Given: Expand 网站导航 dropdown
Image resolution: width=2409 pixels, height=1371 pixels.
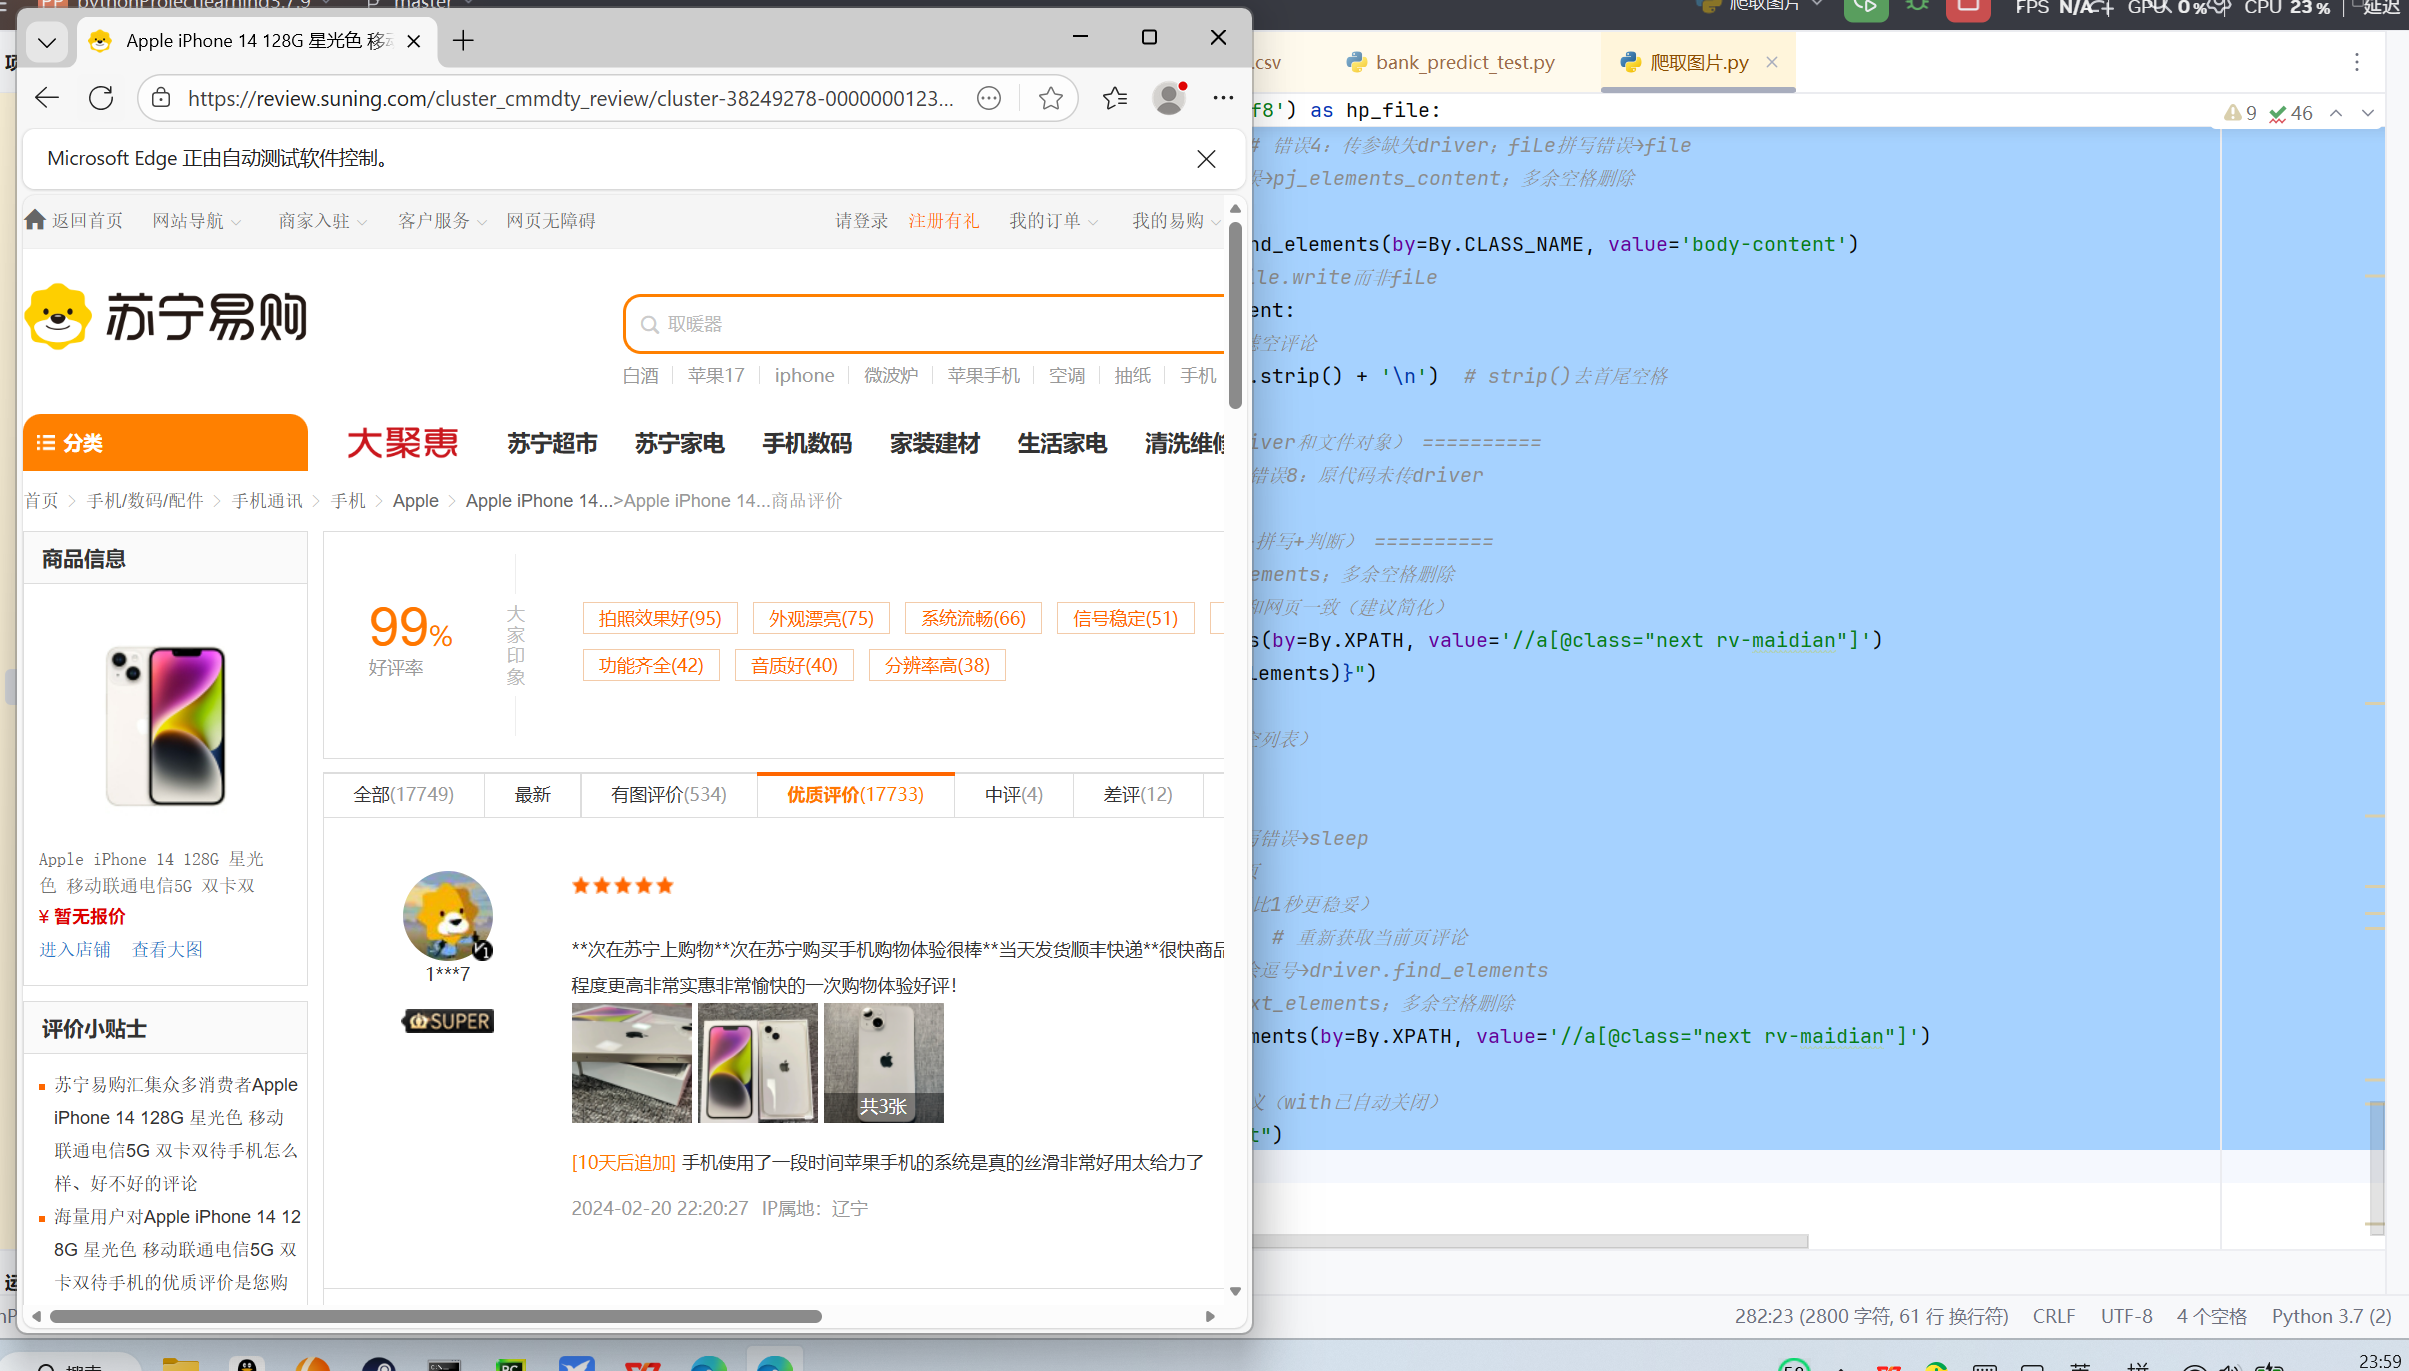Looking at the screenshot, I should tap(196, 221).
